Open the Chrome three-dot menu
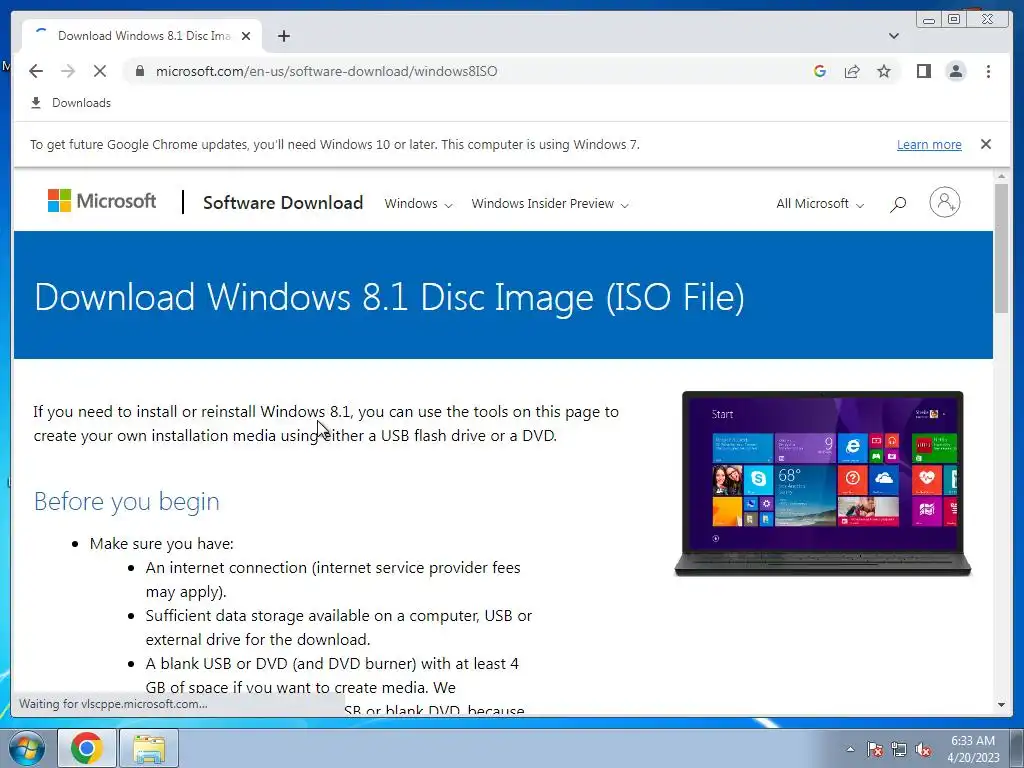Image resolution: width=1024 pixels, height=768 pixels. 988,71
